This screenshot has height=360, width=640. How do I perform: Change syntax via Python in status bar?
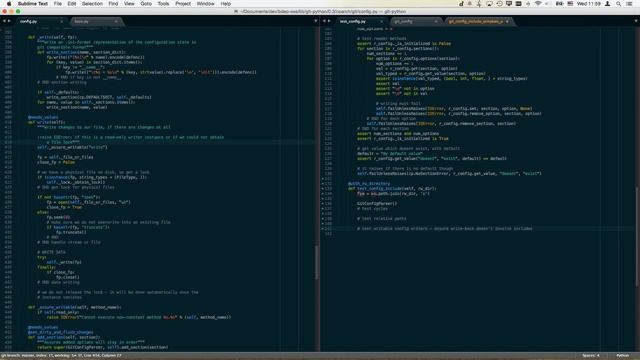point(622,356)
